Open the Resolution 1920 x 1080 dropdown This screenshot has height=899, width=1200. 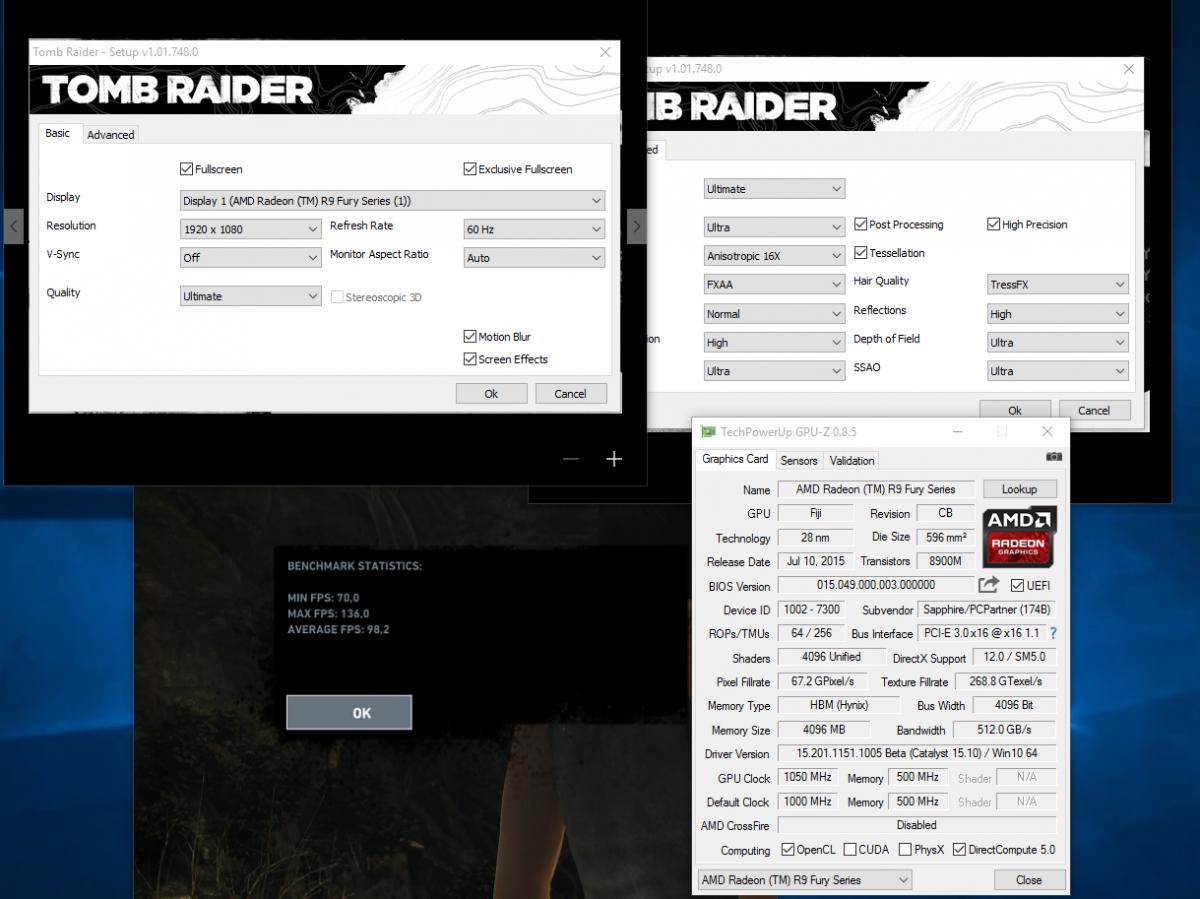point(250,229)
